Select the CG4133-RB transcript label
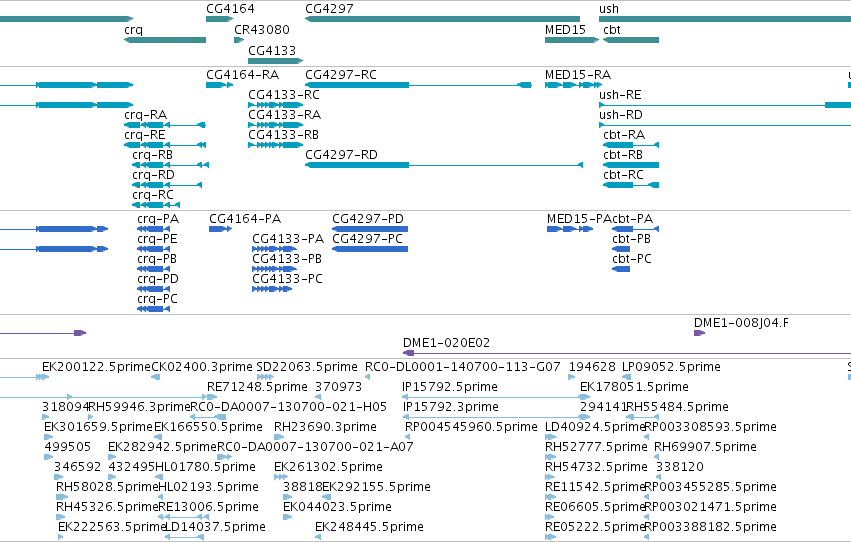Screen dimensions: 851x542 tap(283, 135)
